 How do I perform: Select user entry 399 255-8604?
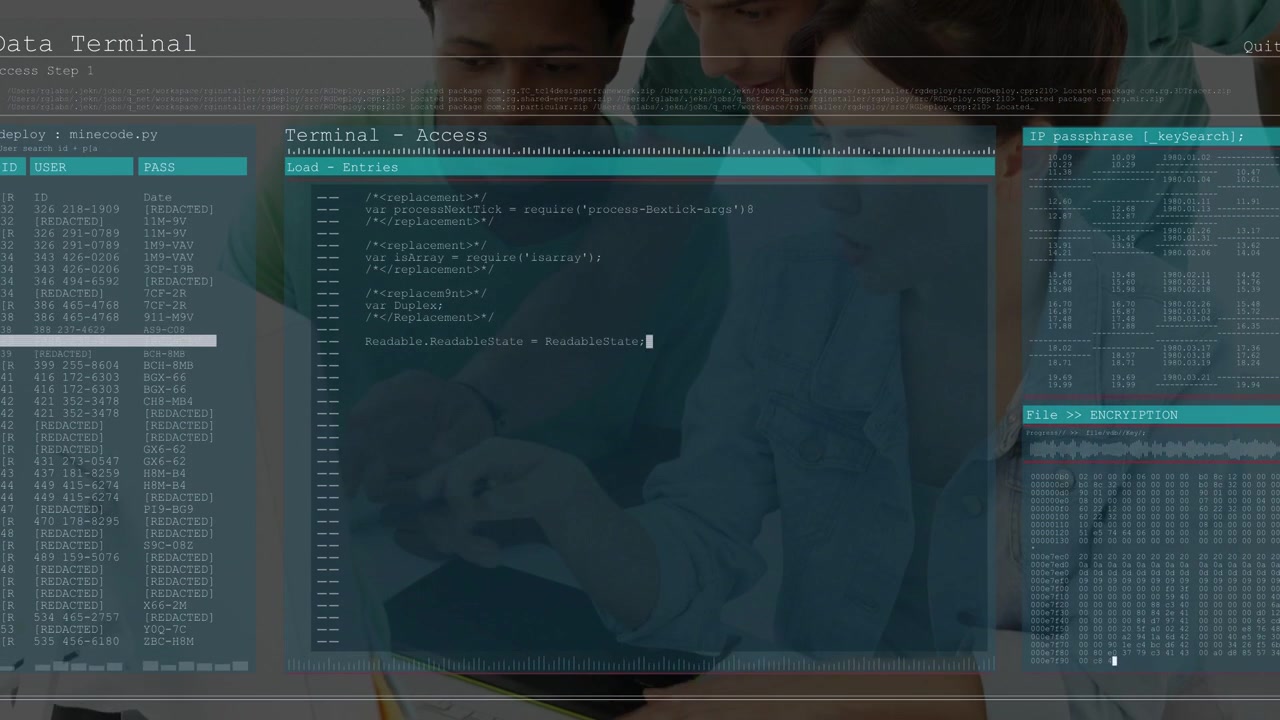77,365
